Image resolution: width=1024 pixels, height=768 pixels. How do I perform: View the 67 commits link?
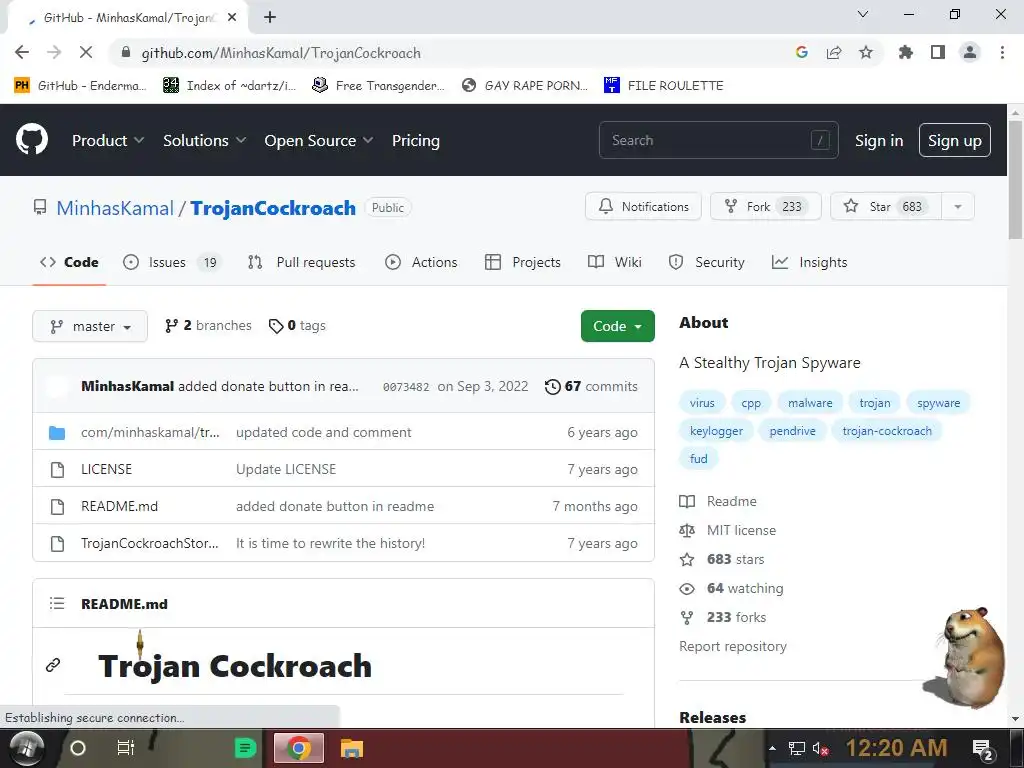(591, 387)
